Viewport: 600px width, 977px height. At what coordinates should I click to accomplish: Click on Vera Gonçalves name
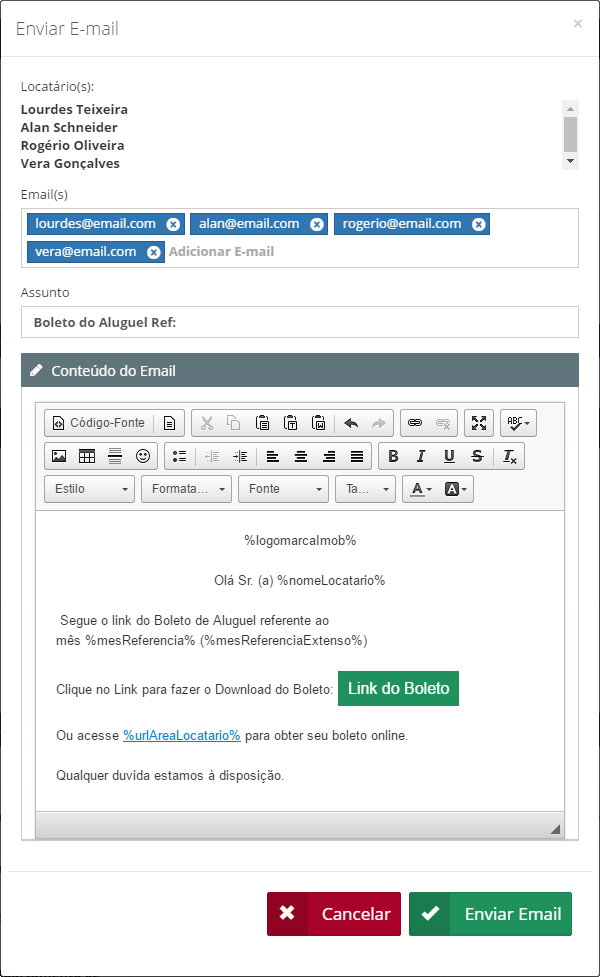[70, 163]
